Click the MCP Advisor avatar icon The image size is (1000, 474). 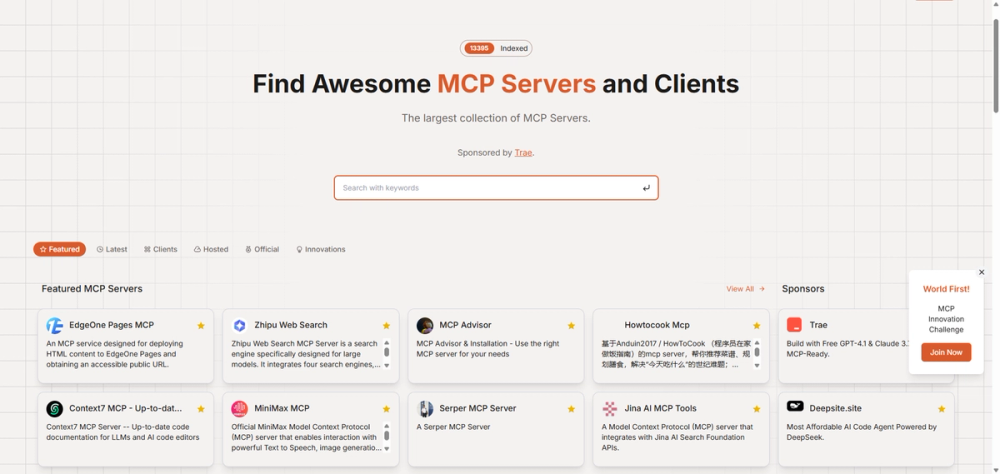point(425,325)
